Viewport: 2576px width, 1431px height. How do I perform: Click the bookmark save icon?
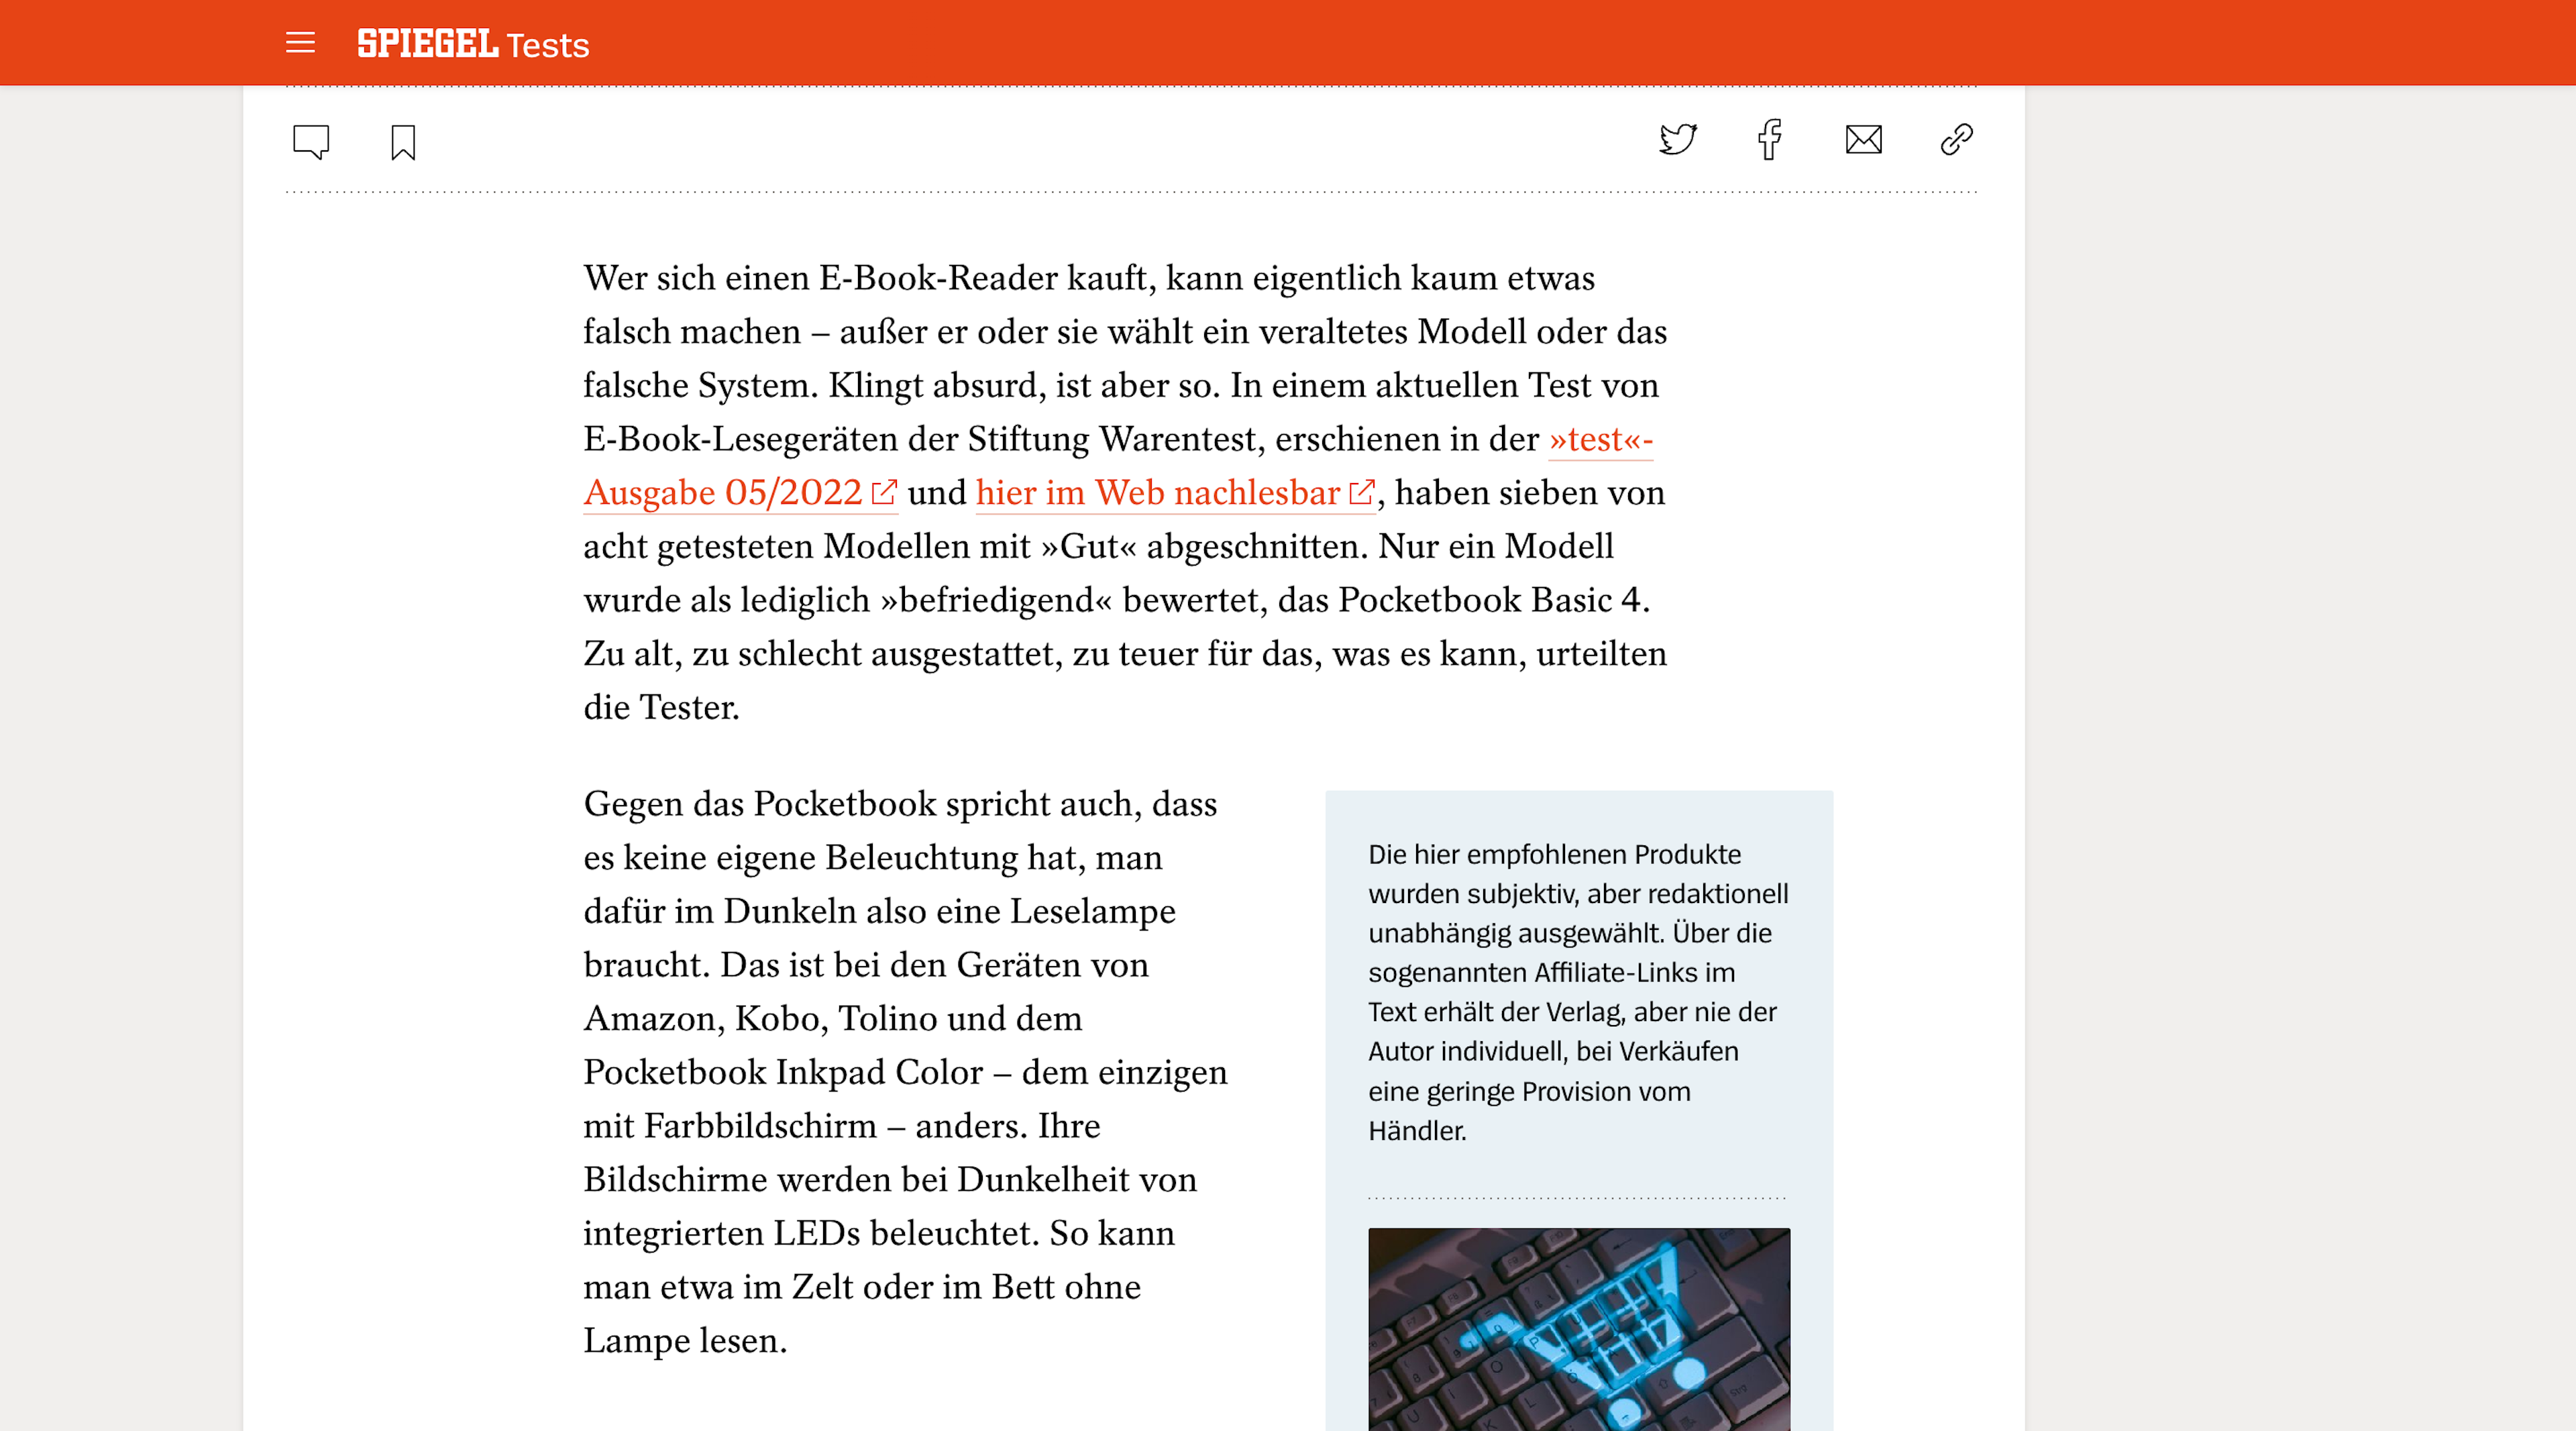[402, 140]
